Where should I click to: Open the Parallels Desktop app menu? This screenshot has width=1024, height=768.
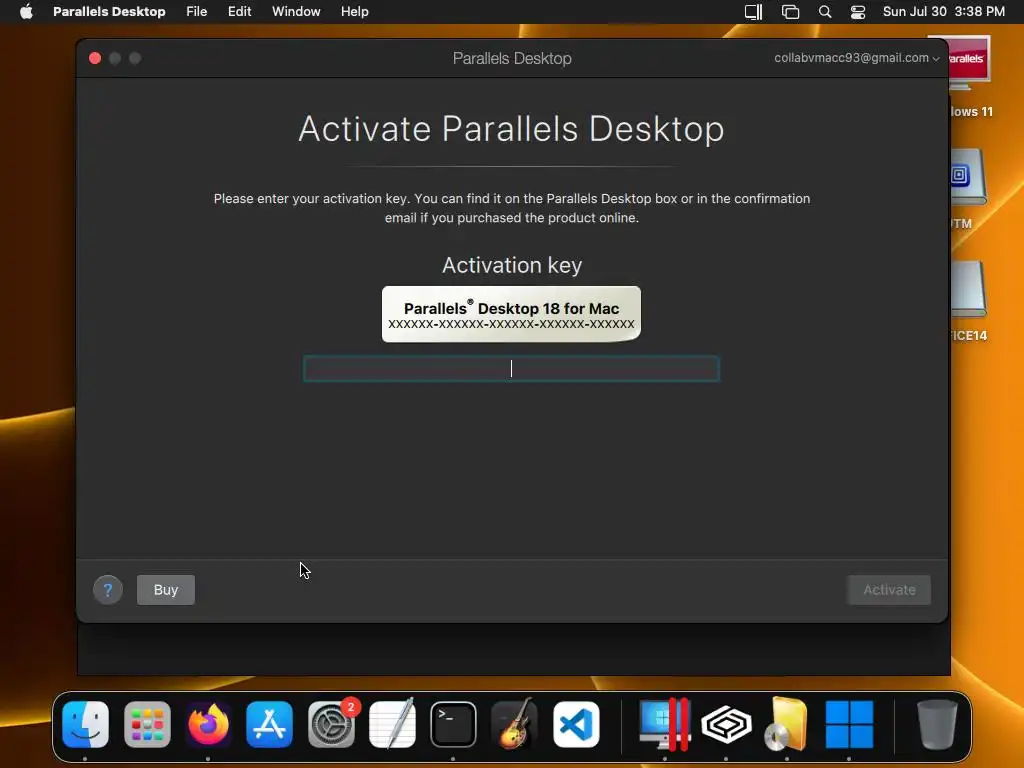click(x=109, y=12)
